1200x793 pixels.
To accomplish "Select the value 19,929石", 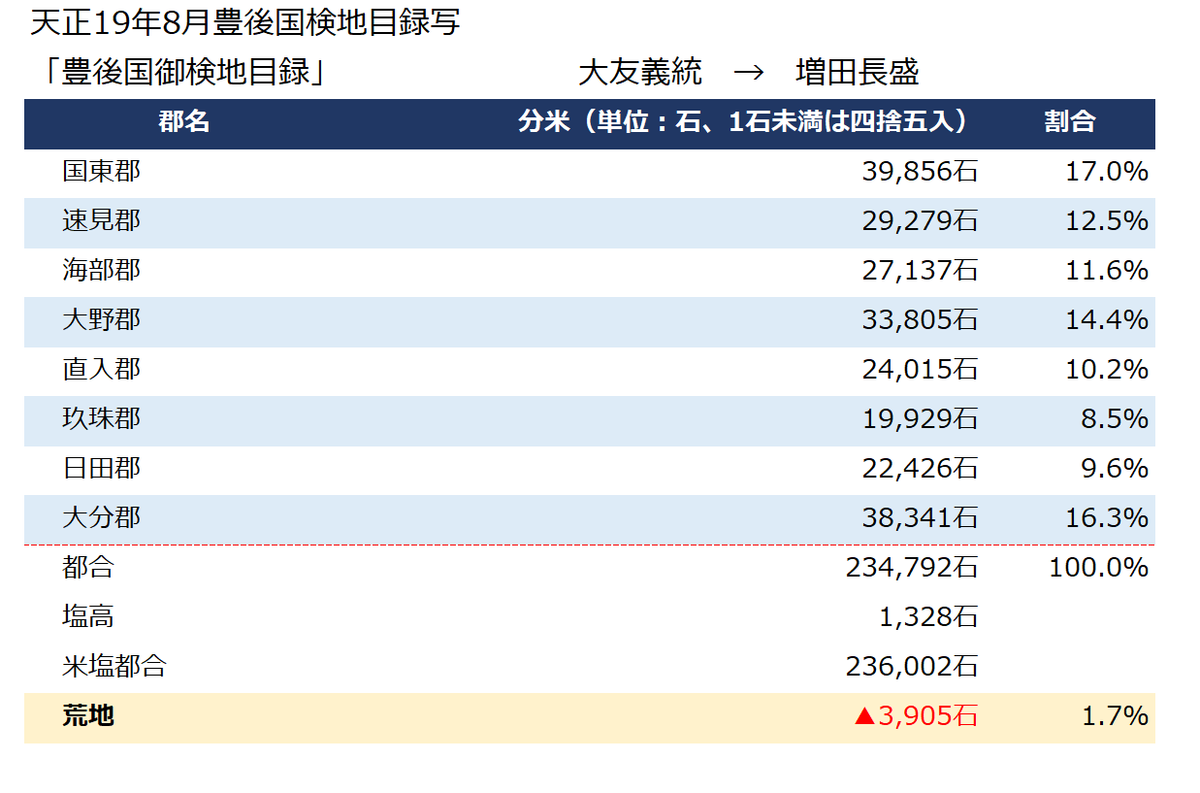I will pos(920,419).
